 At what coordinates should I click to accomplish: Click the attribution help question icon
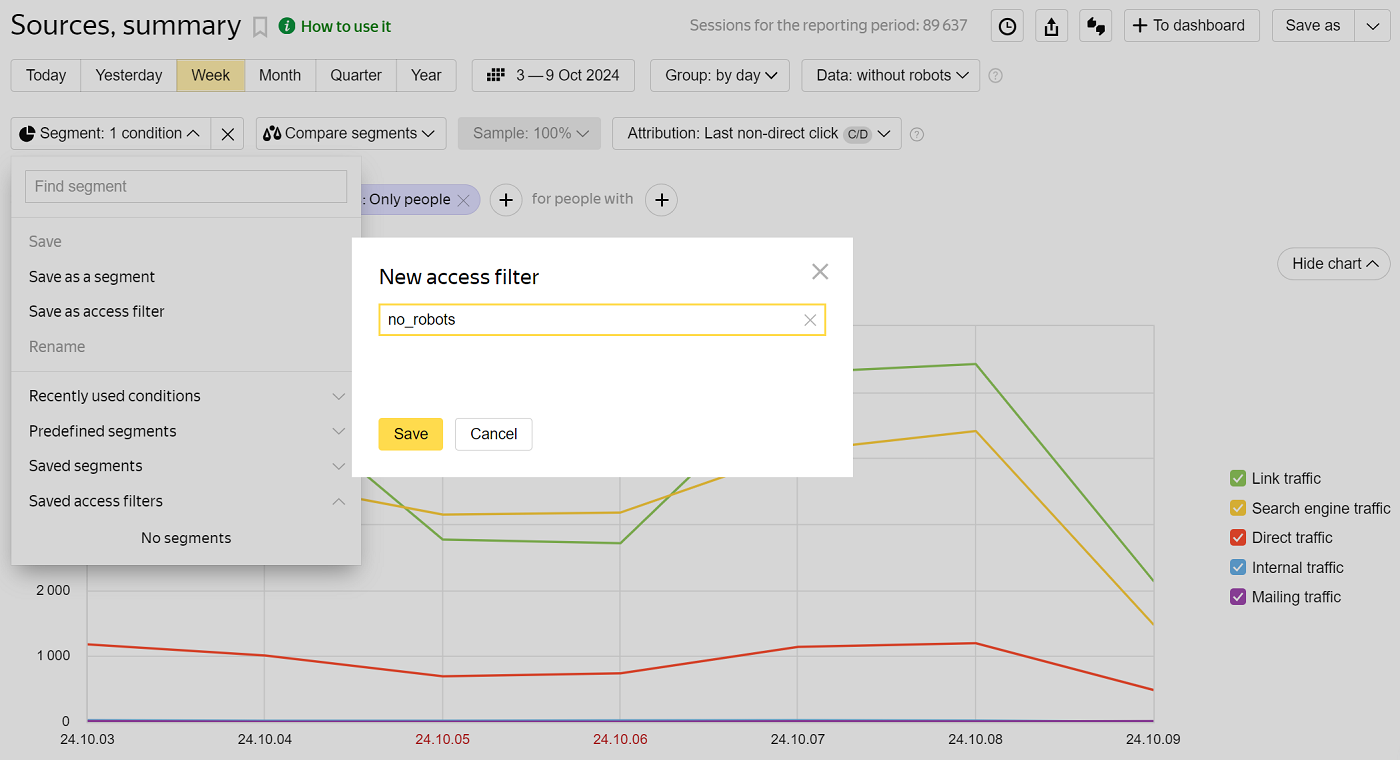(917, 134)
